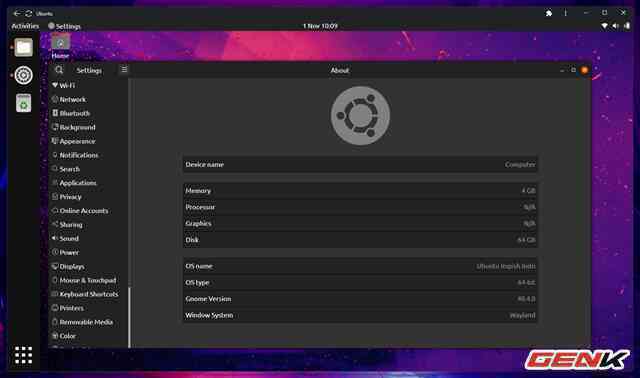Close the Settings window with orange button
This screenshot has width=640, height=378.
pos(584,70)
